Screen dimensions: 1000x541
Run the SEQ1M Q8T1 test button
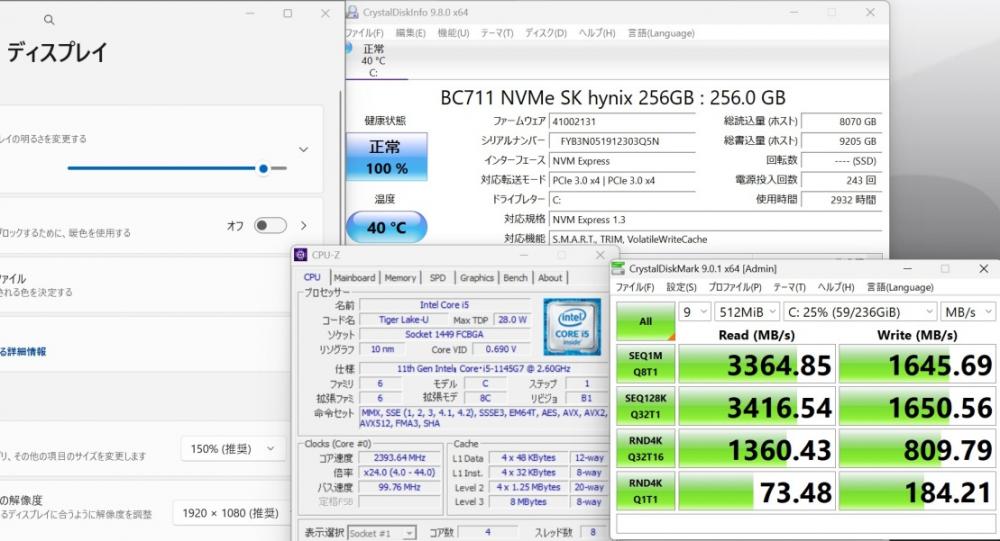tap(645, 364)
